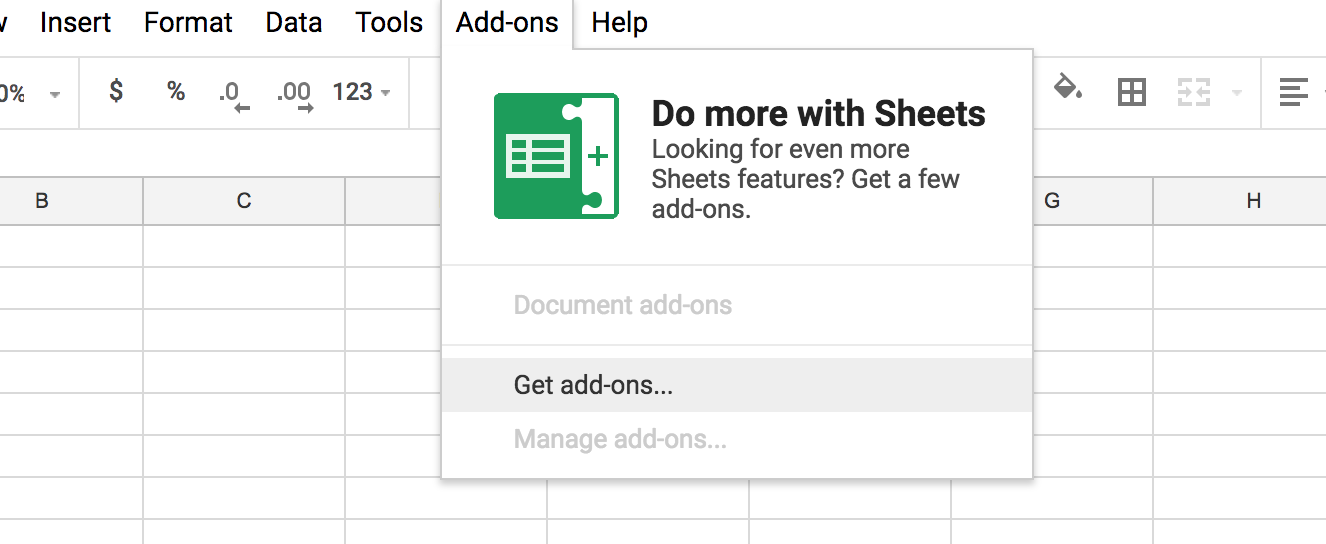The height and width of the screenshot is (544, 1326).
Task: Expand the zoom percentage dropdown arrow
Action: [55, 94]
